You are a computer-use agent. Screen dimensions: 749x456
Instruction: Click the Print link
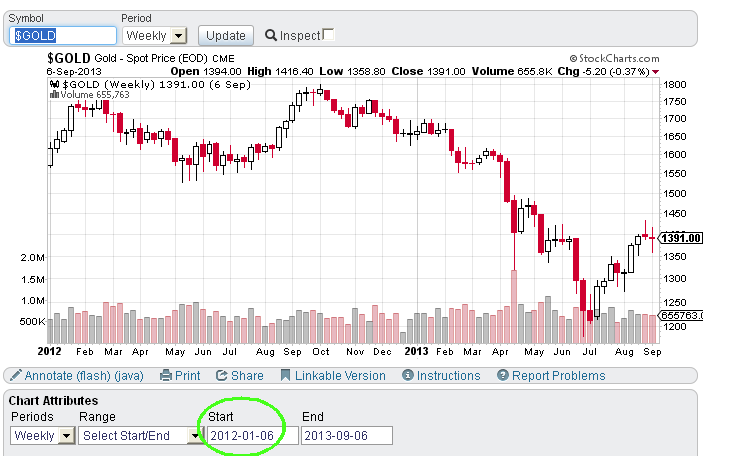187,376
